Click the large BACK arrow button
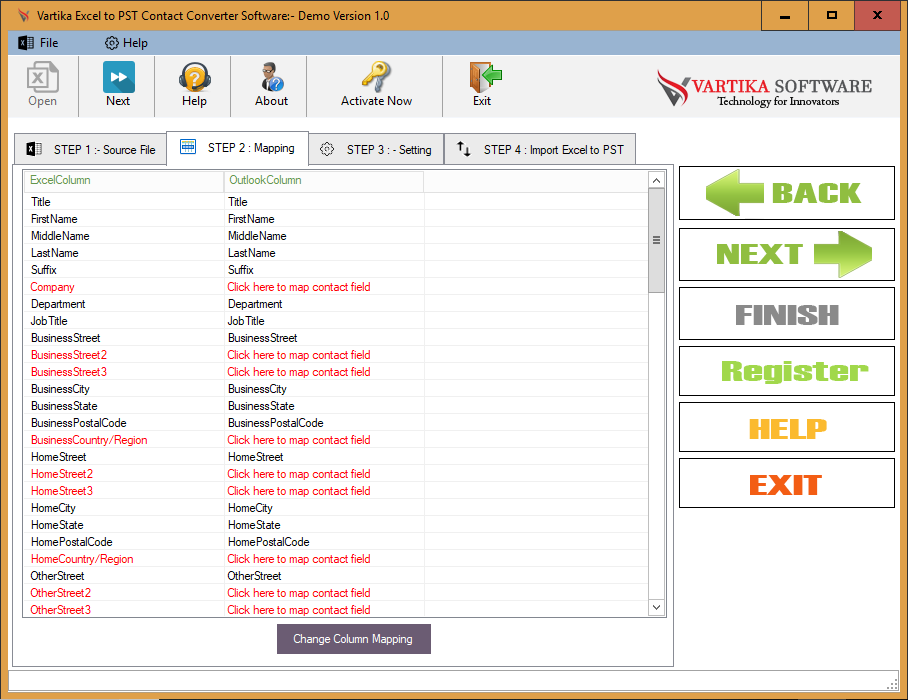Image resolution: width=908 pixels, height=700 pixels. [x=786, y=193]
